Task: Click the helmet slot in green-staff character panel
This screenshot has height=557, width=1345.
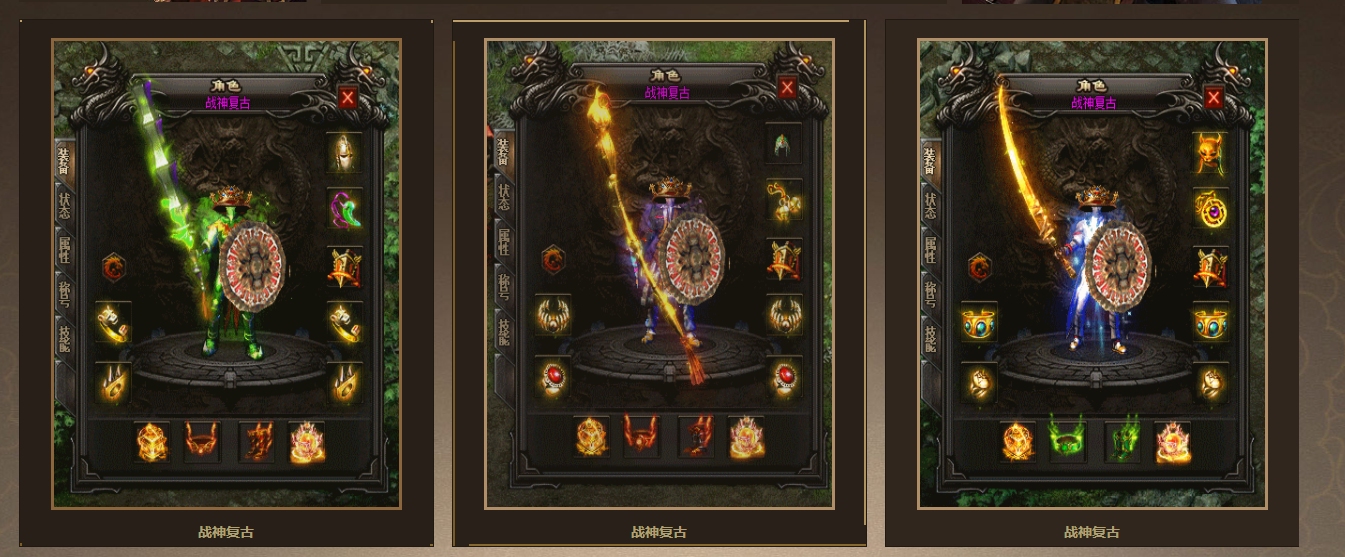Action: click(344, 152)
